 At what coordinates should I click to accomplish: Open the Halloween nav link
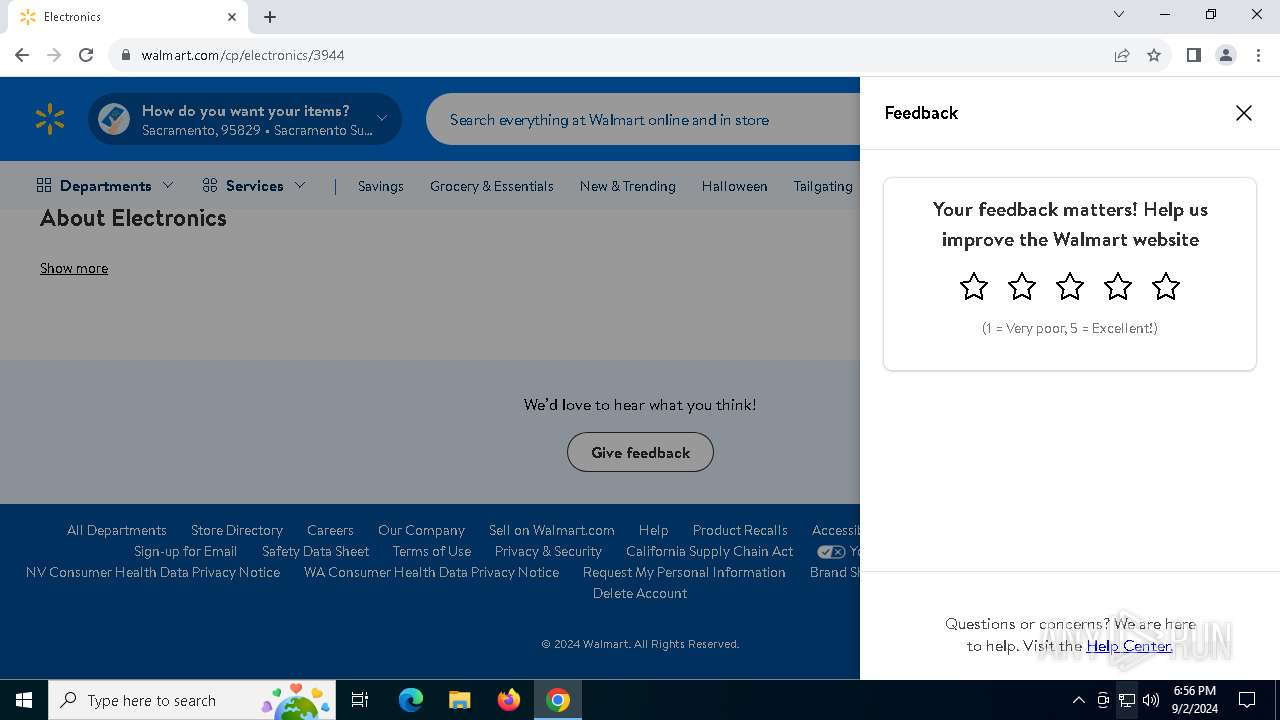click(x=735, y=186)
